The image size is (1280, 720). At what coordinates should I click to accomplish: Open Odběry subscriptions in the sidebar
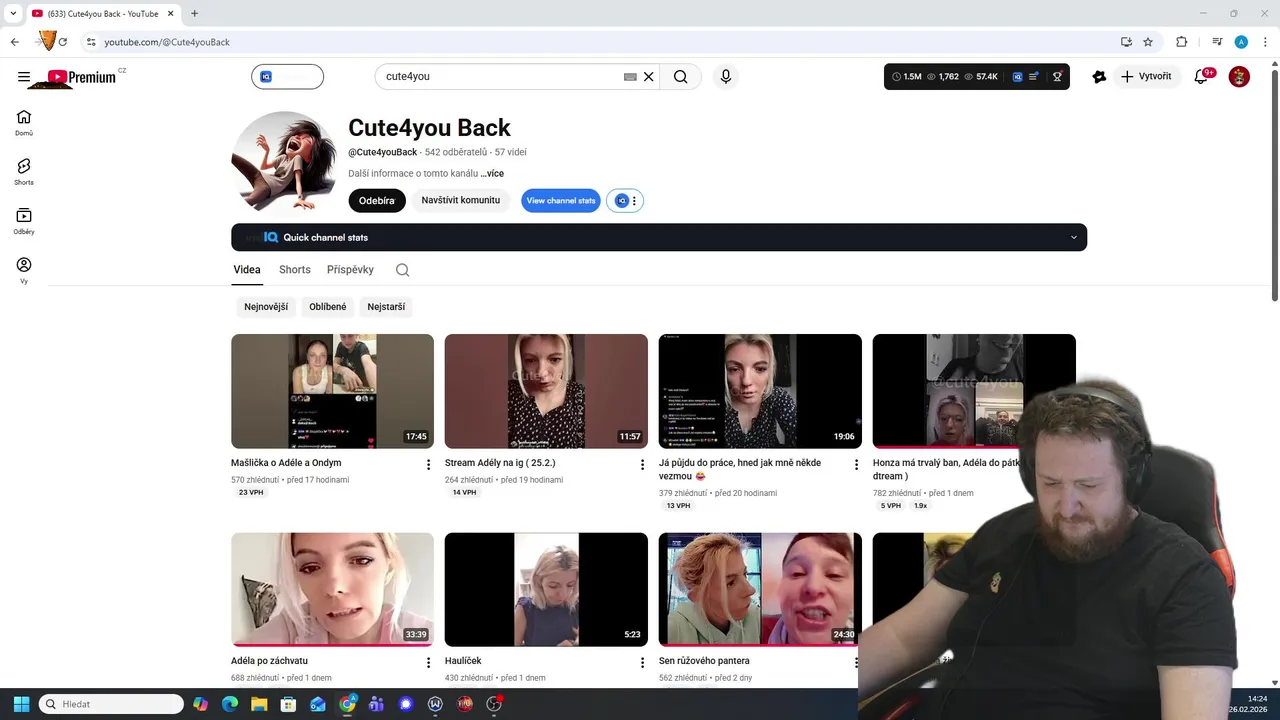point(24,221)
